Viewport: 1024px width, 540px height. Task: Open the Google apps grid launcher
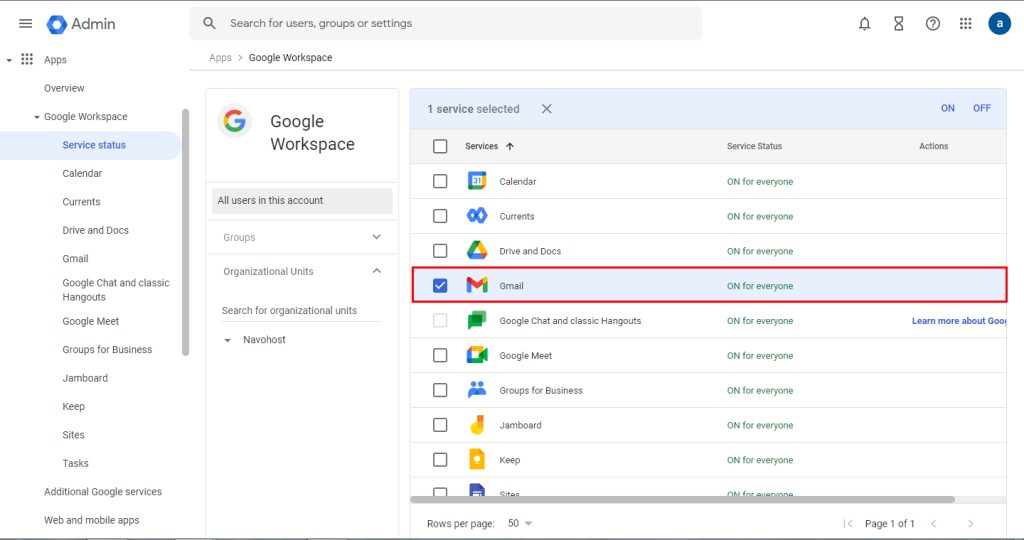(x=965, y=24)
